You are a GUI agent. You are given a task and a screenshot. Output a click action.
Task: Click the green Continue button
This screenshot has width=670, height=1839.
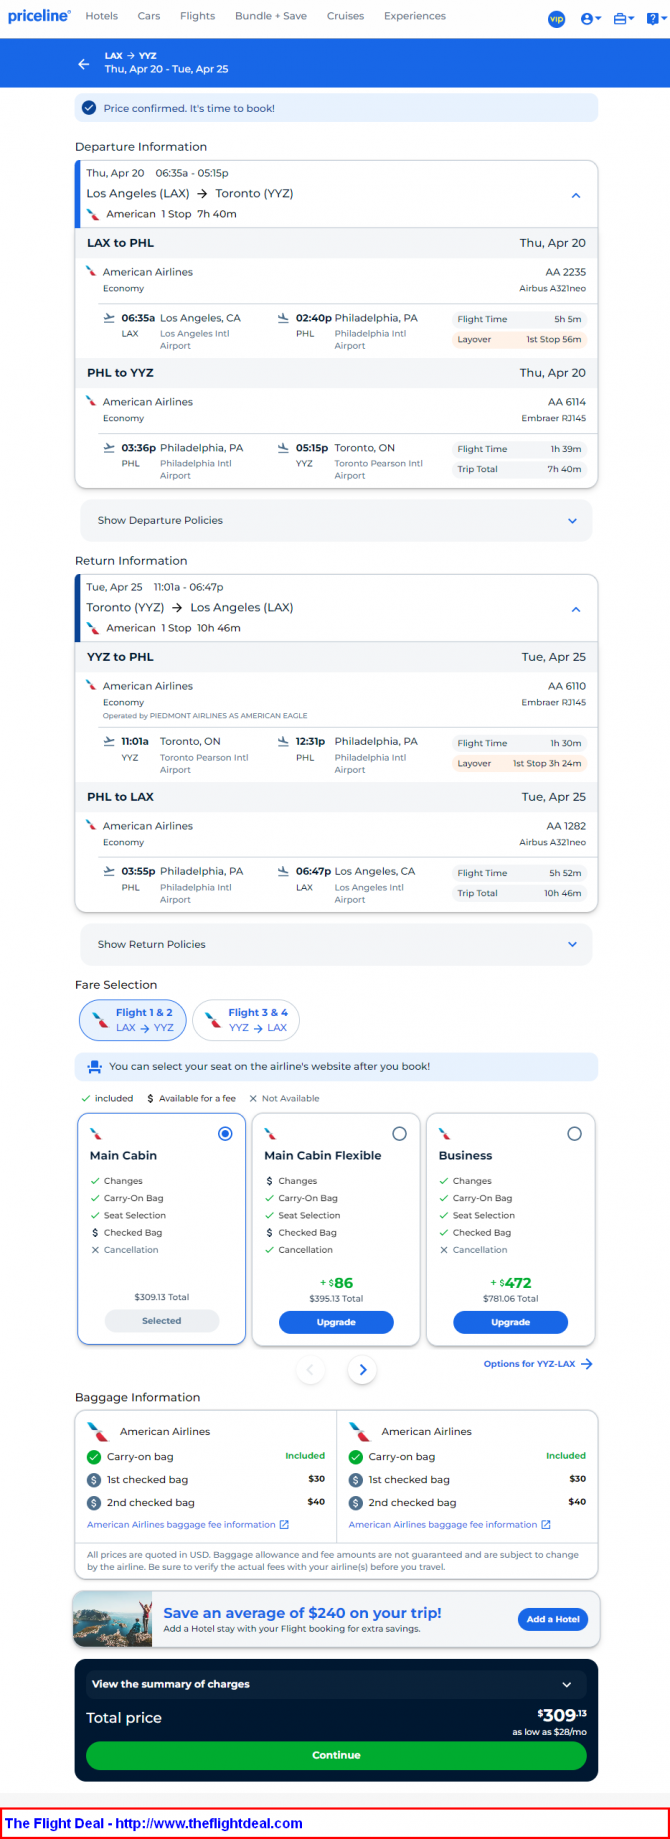click(x=336, y=1755)
